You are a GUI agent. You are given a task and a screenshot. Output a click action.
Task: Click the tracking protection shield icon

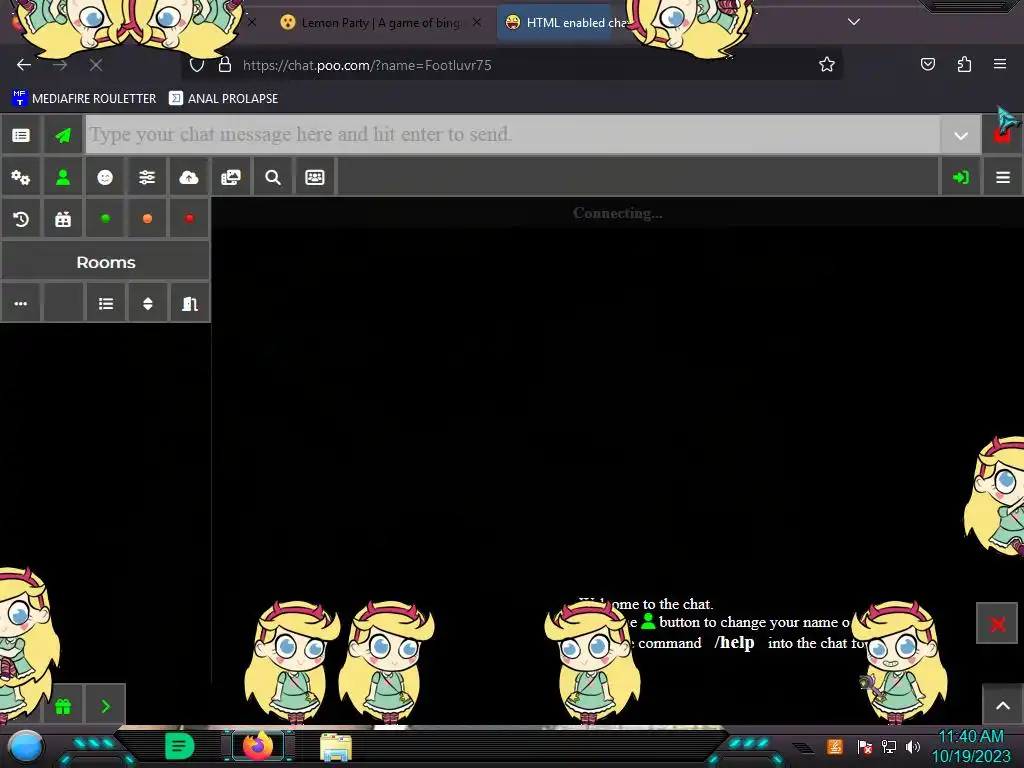[197, 65]
